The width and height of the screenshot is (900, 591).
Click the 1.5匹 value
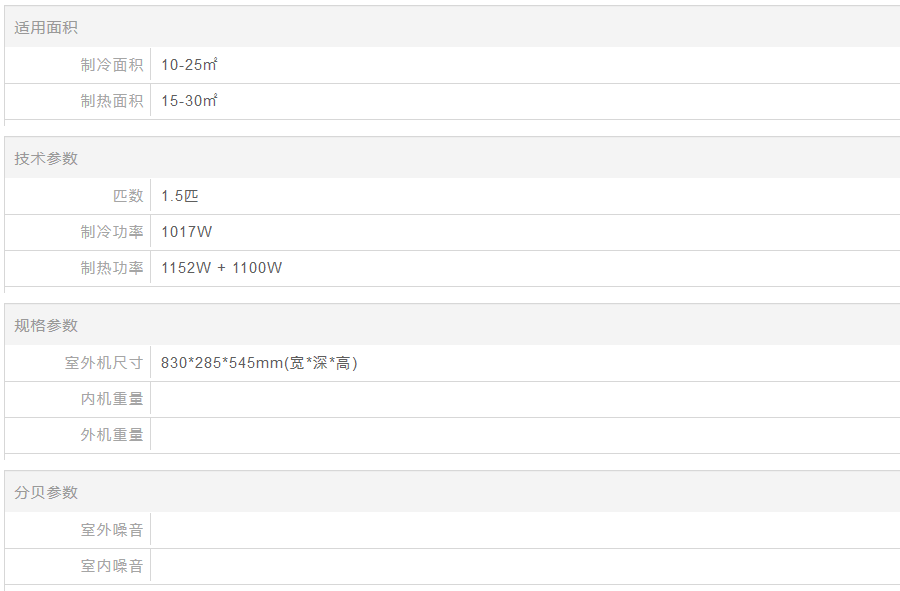180,196
